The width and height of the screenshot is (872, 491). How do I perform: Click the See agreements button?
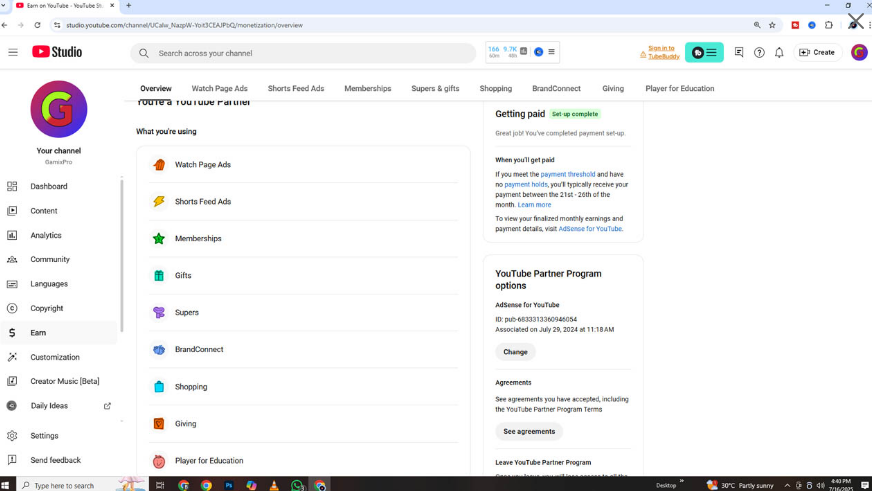click(529, 431)
